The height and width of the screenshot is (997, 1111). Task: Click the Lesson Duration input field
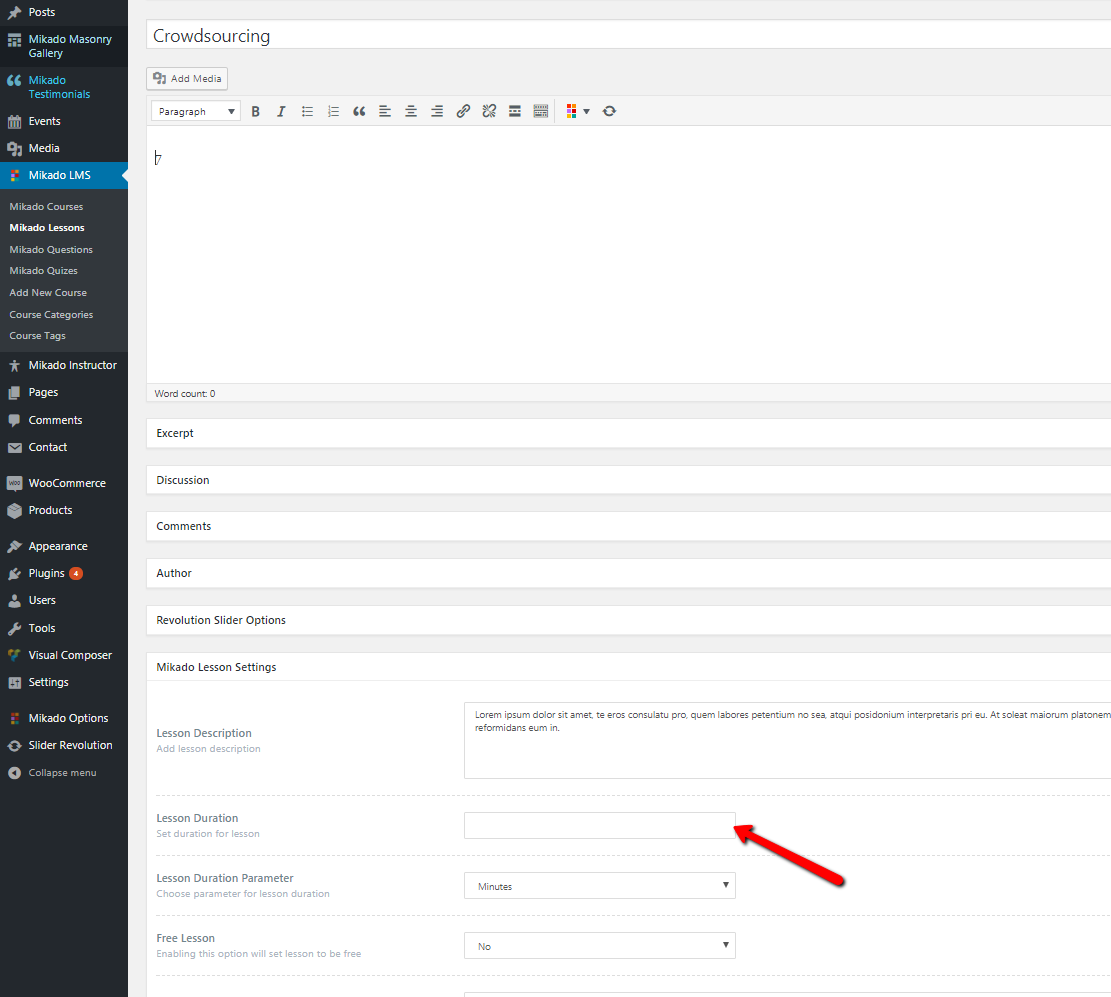(x=599, y=826)
